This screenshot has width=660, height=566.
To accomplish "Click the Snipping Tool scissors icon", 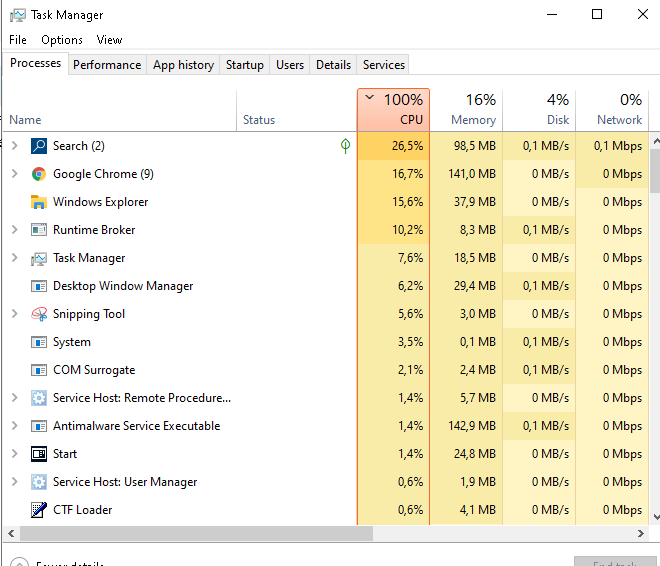I will pyautogui.click(x=39, y=314).
